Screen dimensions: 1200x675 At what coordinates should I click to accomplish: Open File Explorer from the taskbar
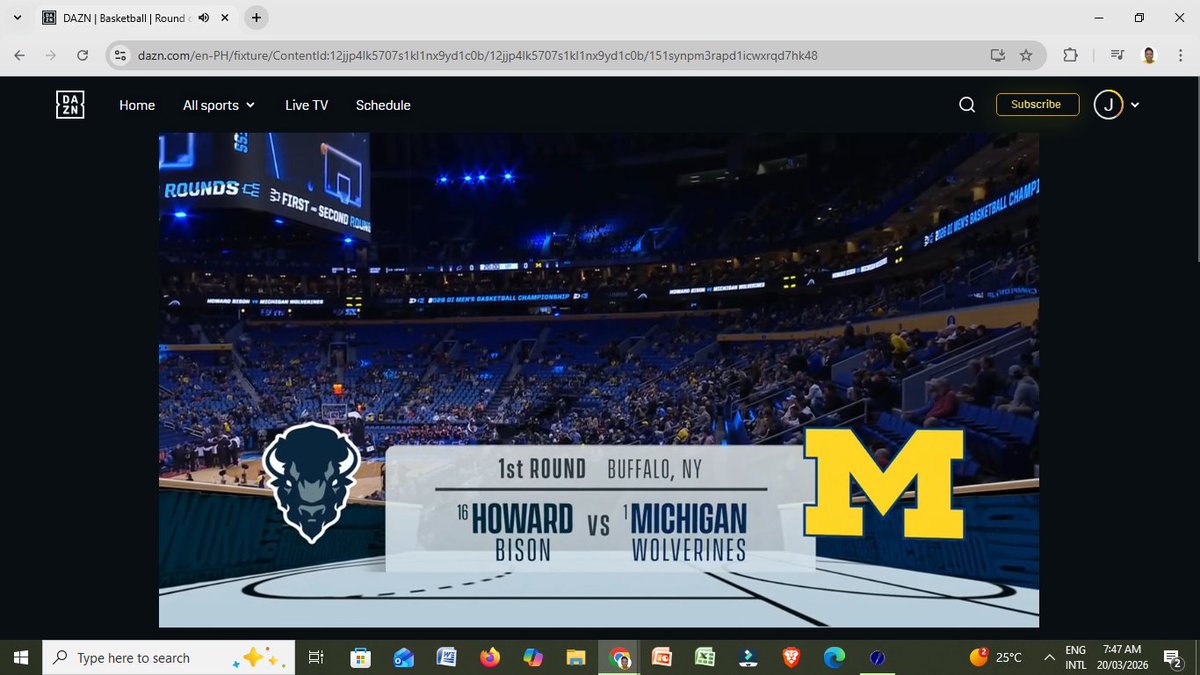575,657
